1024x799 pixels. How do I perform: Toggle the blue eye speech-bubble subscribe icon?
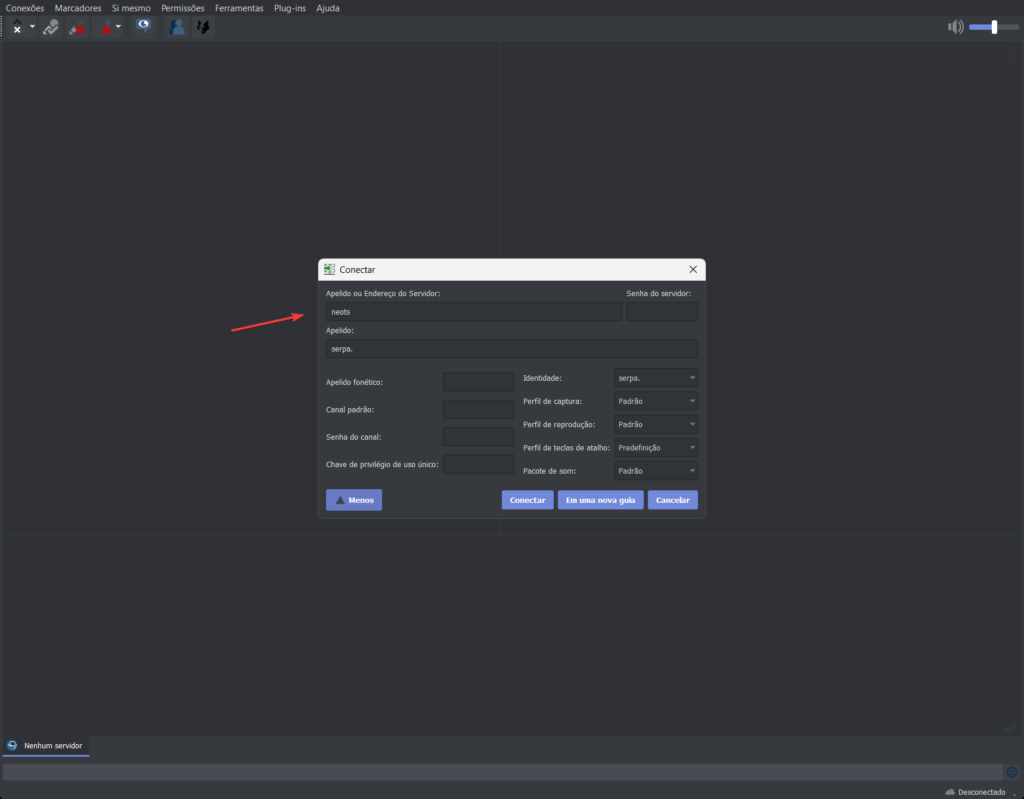(x=144, y=27)
